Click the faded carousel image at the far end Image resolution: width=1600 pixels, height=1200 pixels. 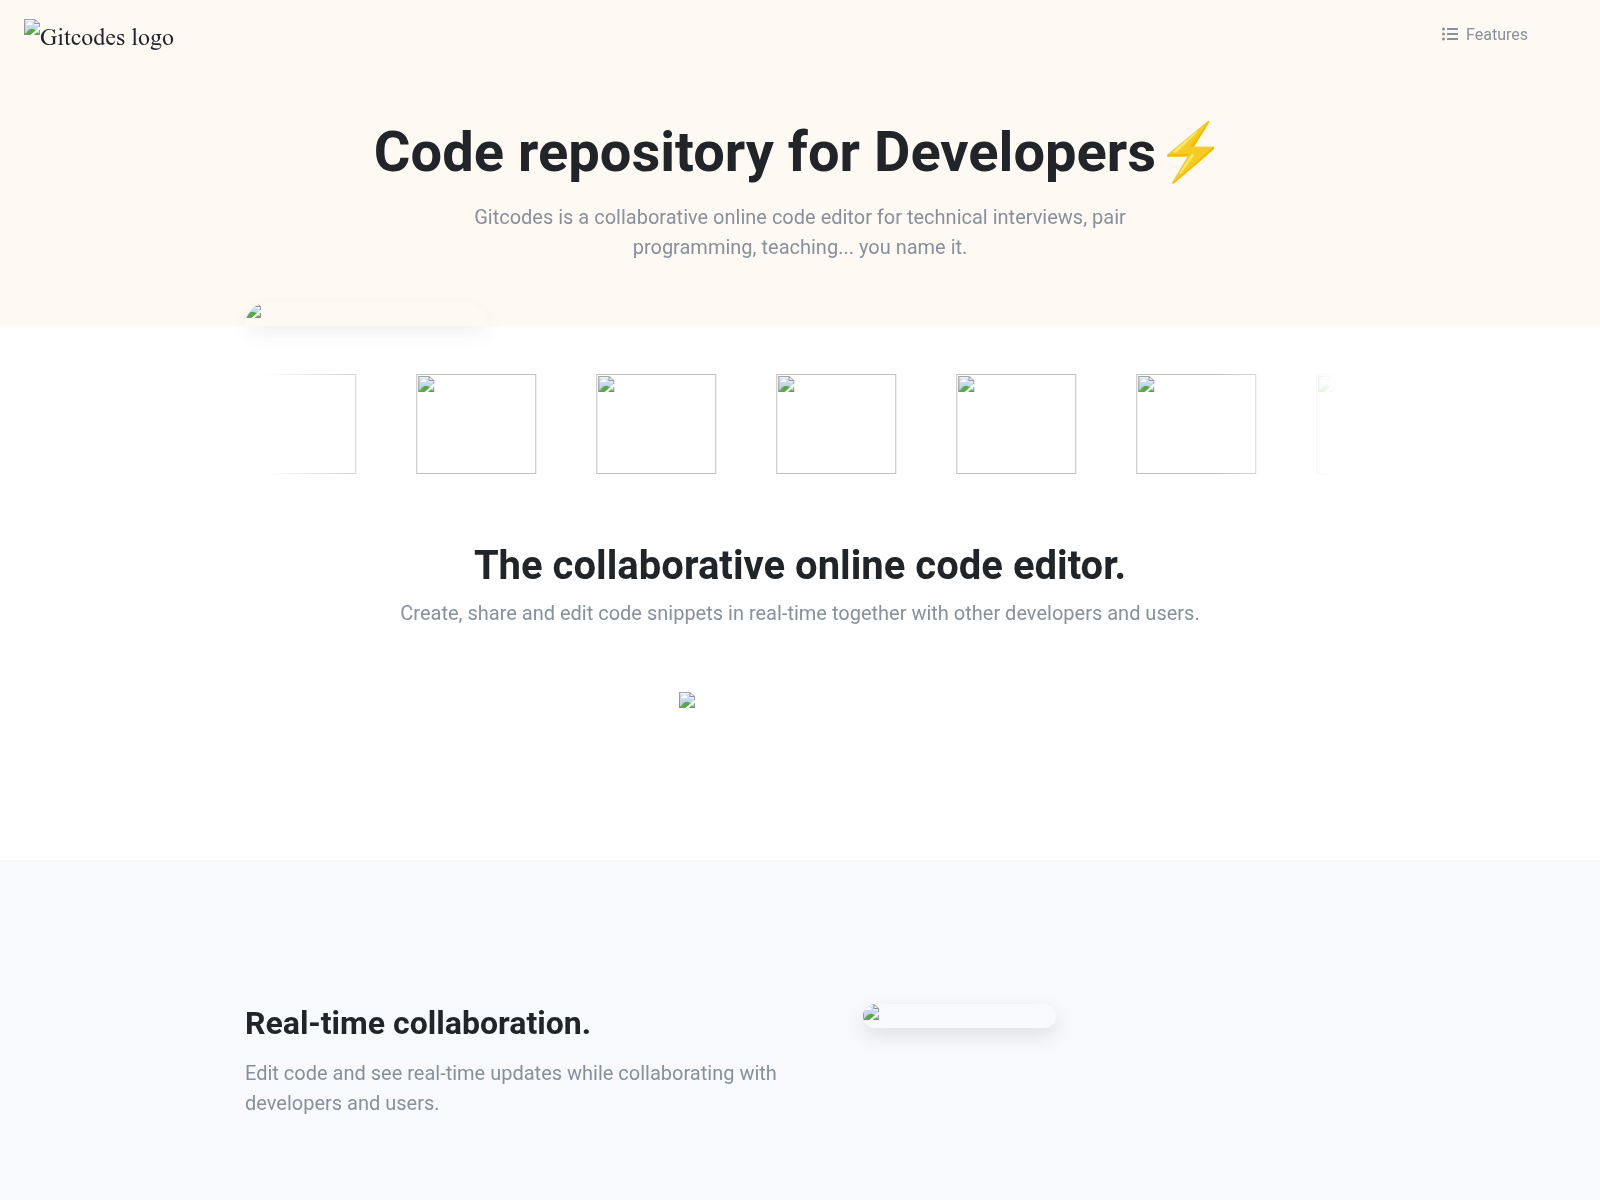1324,424
